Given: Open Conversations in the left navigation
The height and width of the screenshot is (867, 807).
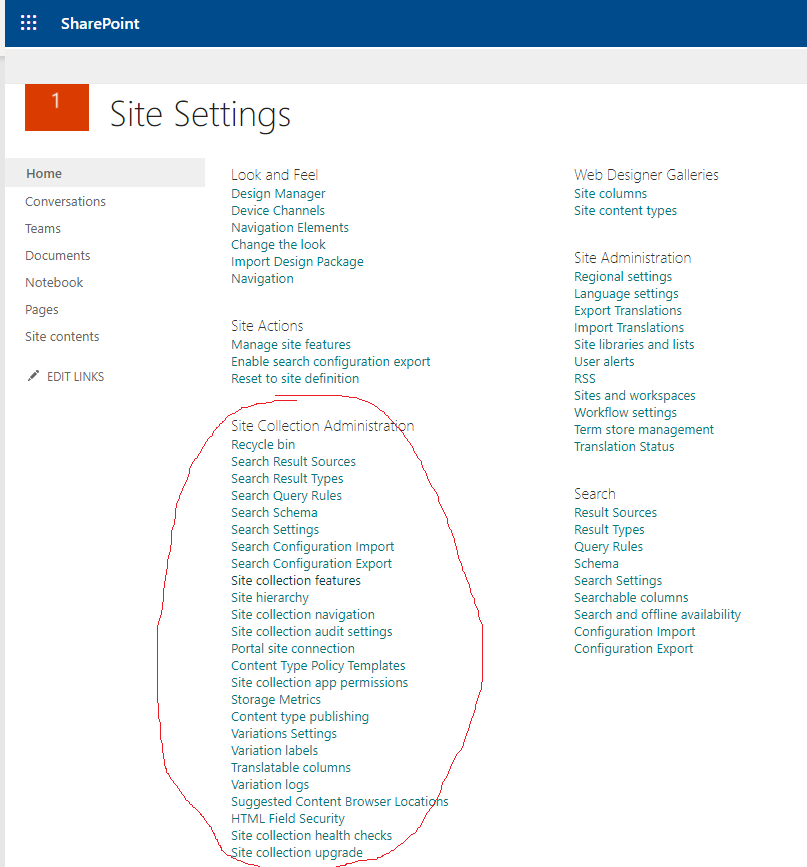Looking at the screenshot, I should point(65,201).
